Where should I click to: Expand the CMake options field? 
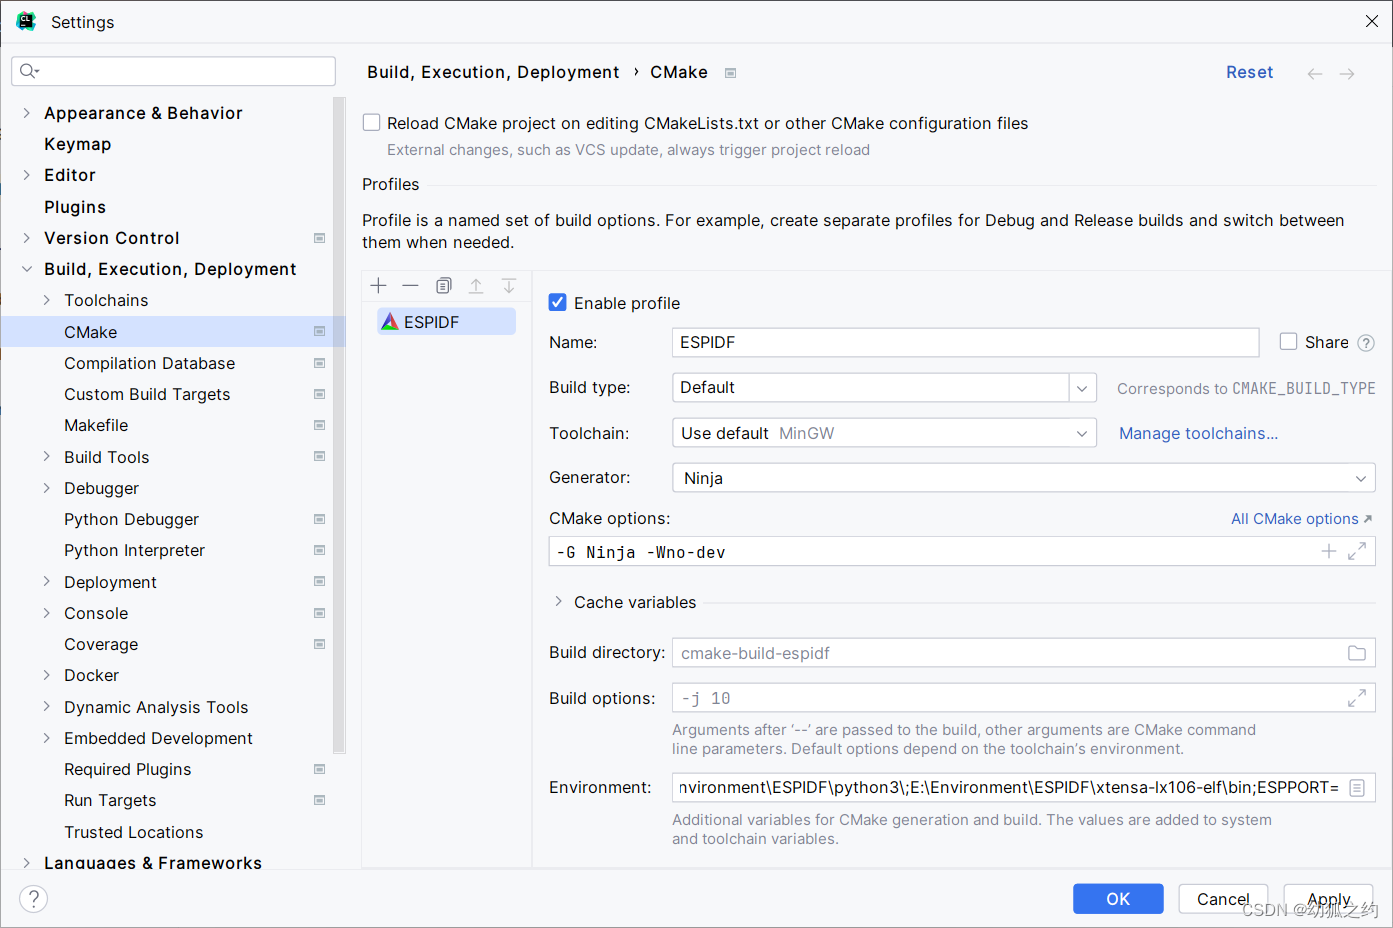(x=1357, y=551)
